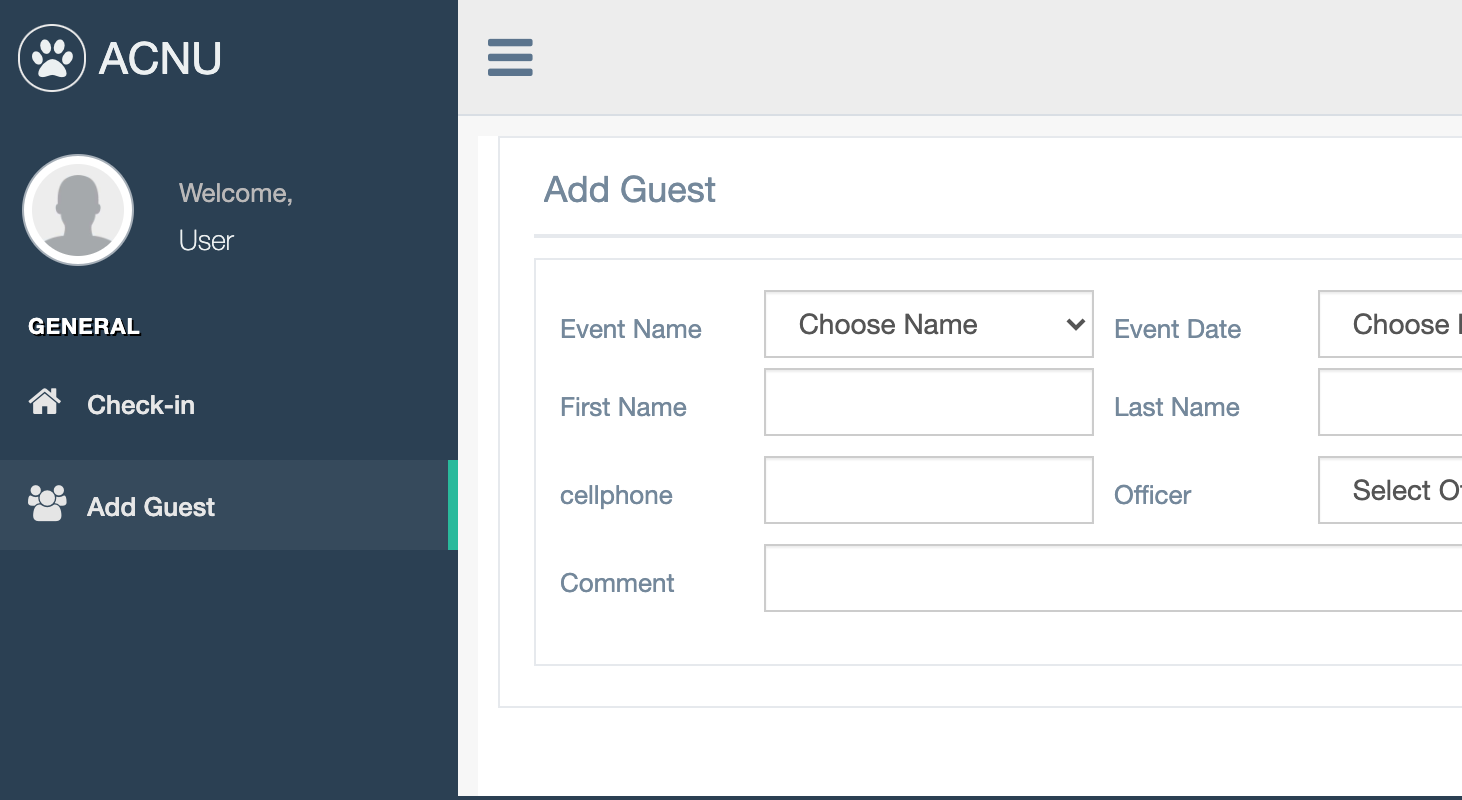Click the user profile avatar picture
The width and height of the screenshot is (1462, 800).
[x=78, y=210]
